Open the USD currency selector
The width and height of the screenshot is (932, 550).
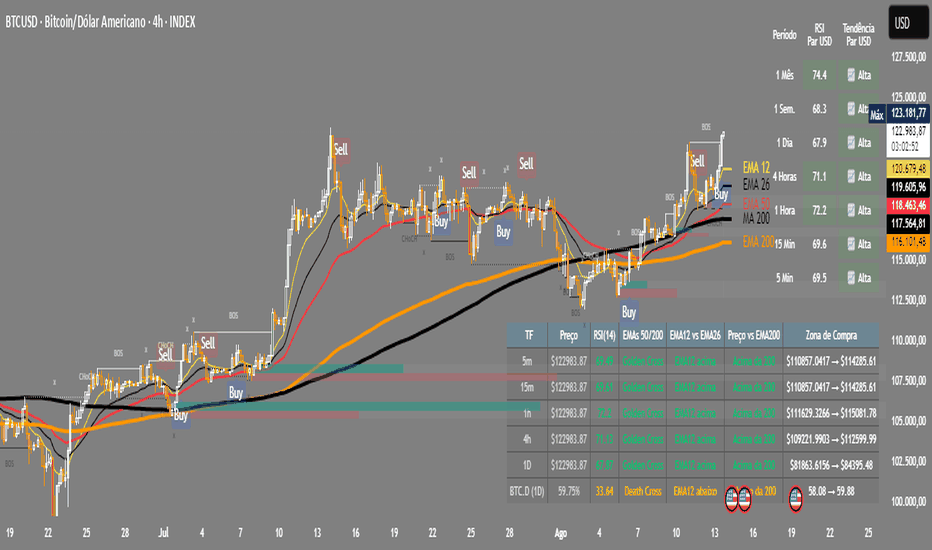[908, 23]
